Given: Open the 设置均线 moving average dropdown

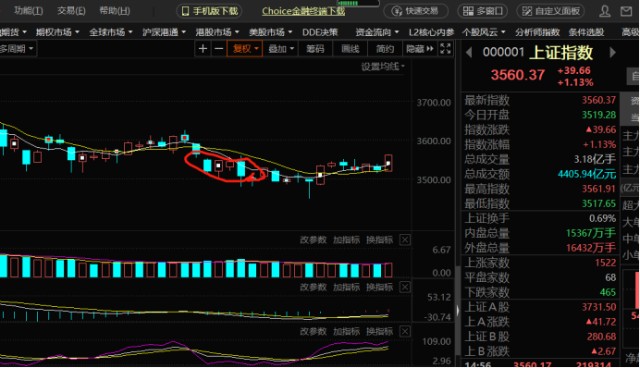Looking at the screenshot, I should (x=383, y=67).
